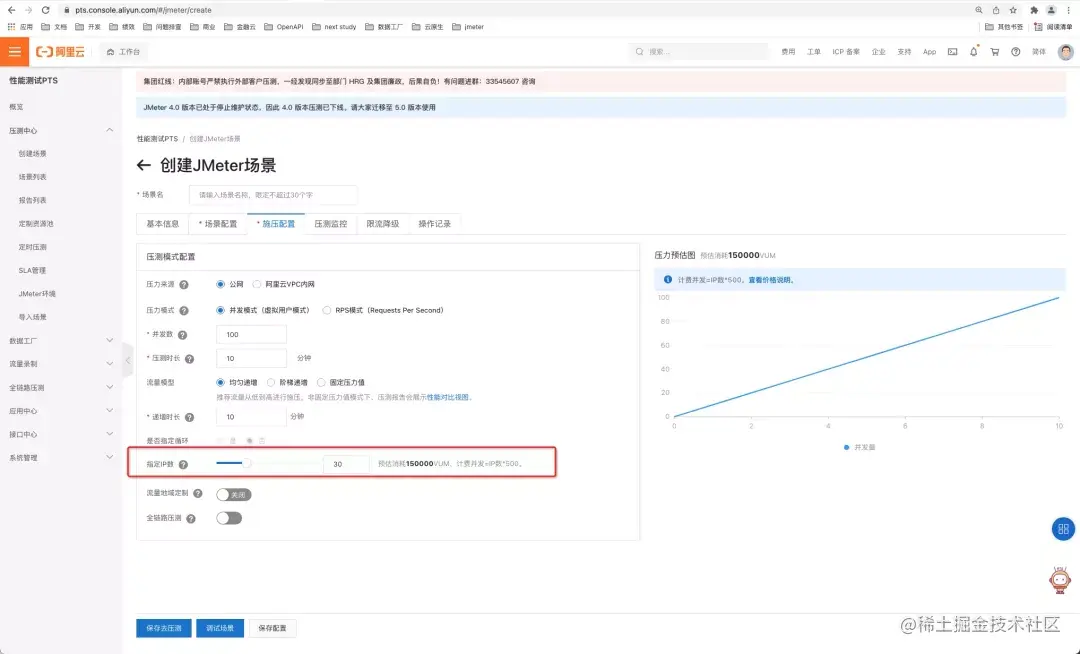The height and width of the screenshot is (654, 1080).
Task: Switch to the 场景配置 tab
Action: point(218,224)
